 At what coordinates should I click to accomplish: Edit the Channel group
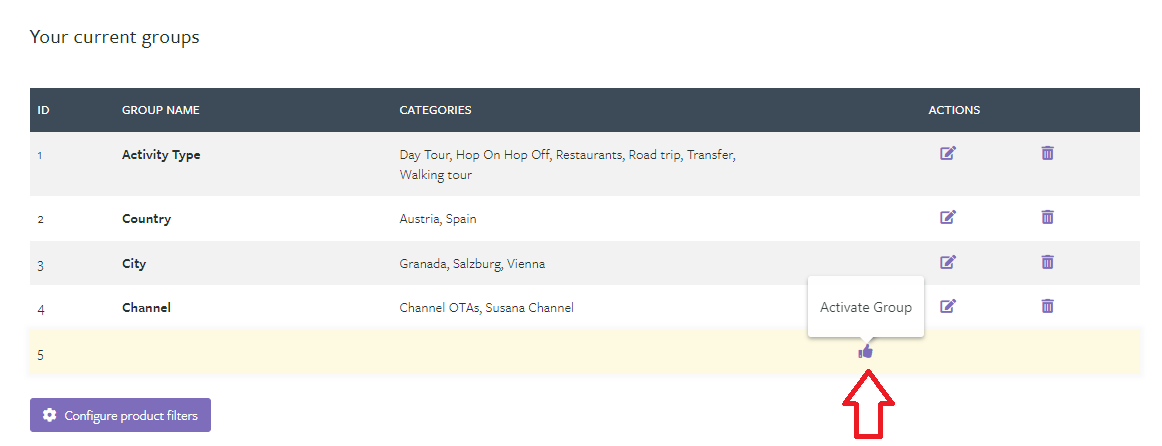click(x=948, y=306)
